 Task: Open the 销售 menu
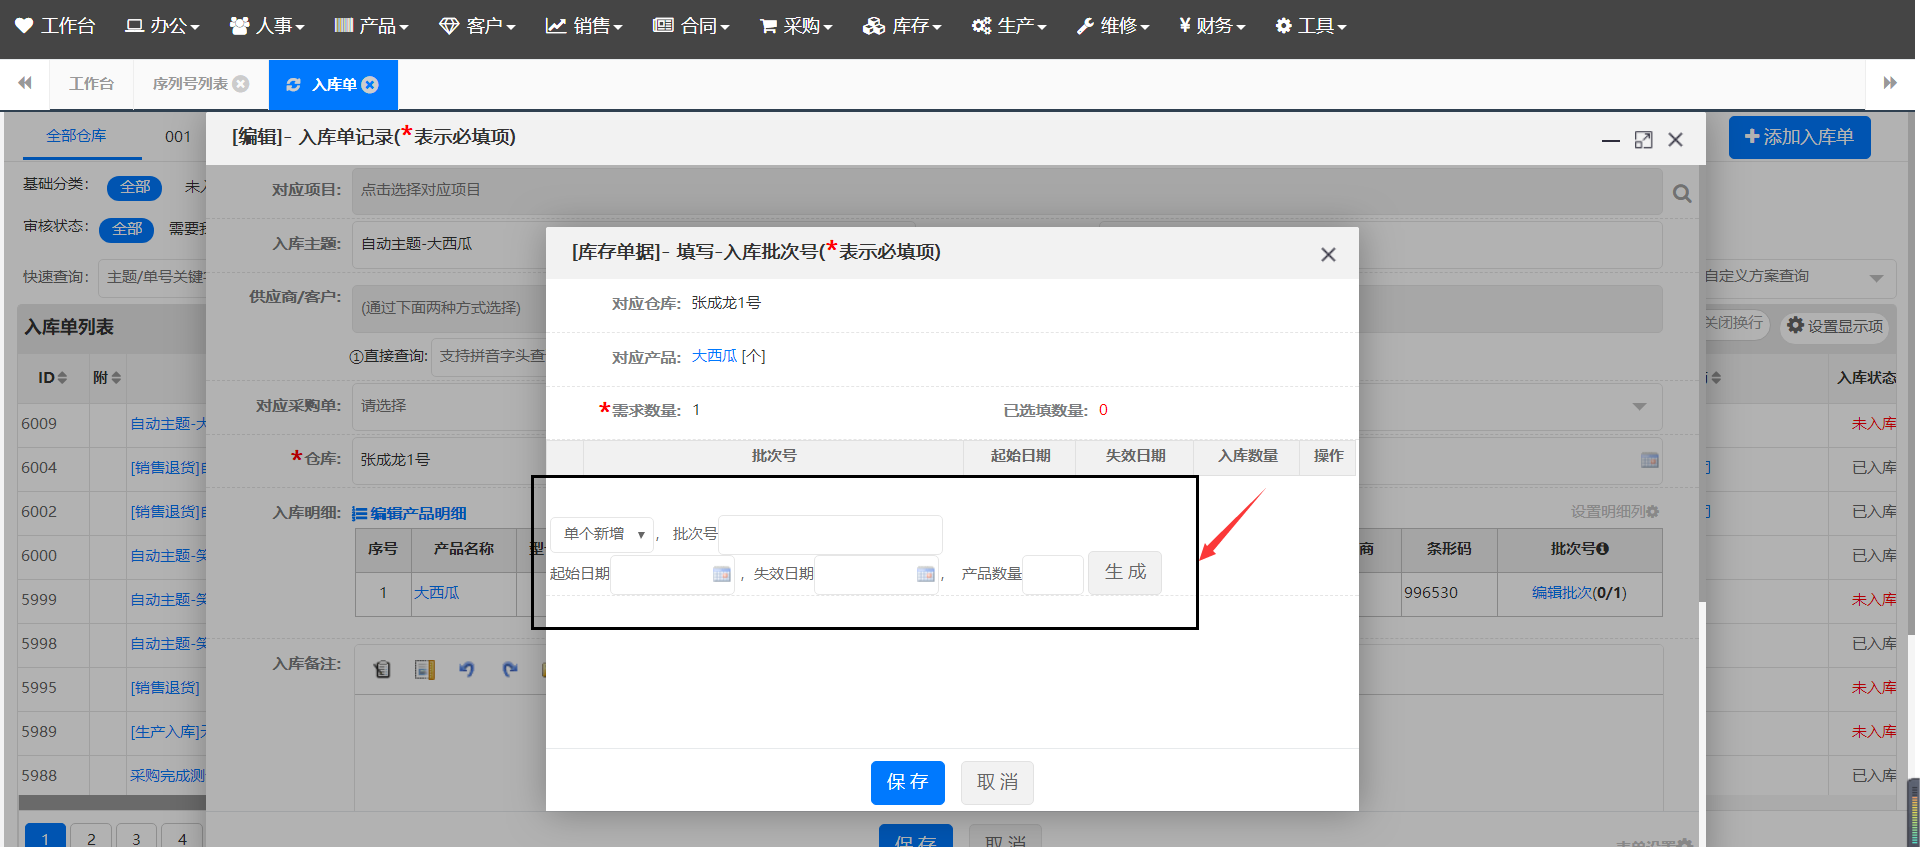(584, 26)
